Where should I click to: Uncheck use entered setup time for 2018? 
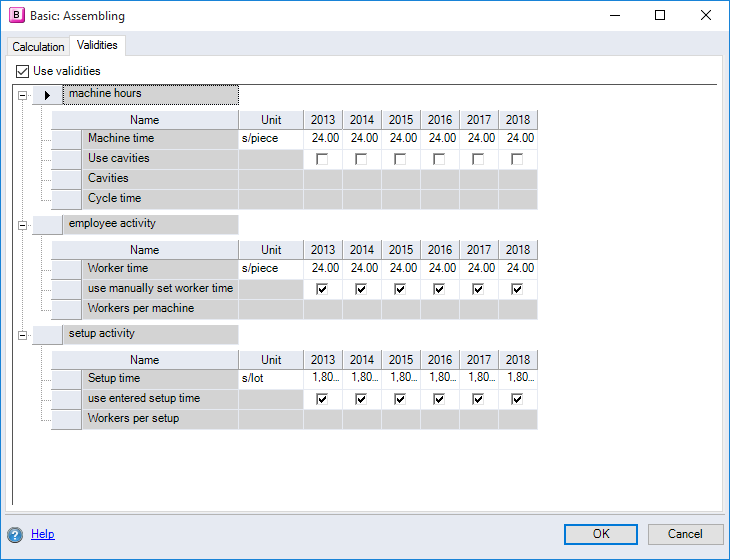coord(517,399)
